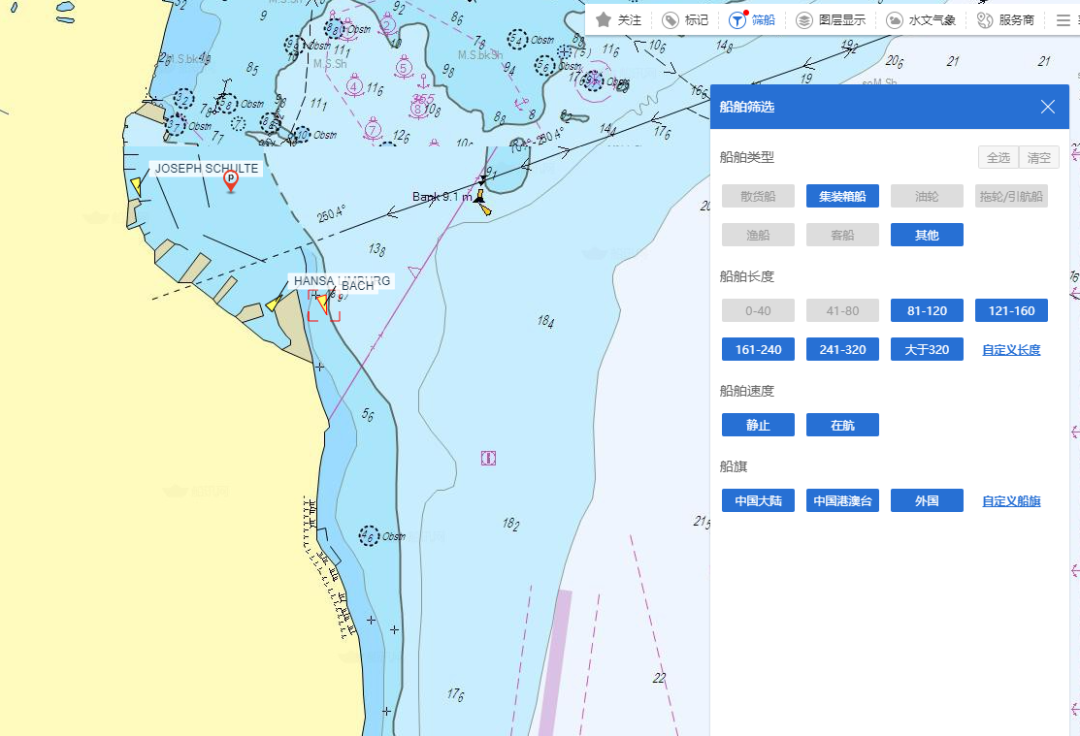Click the 服务商 provider icon
Image resolution: width=1080 pixels, height=736 pixels.
pyautogui.click(x=985, y=20)
